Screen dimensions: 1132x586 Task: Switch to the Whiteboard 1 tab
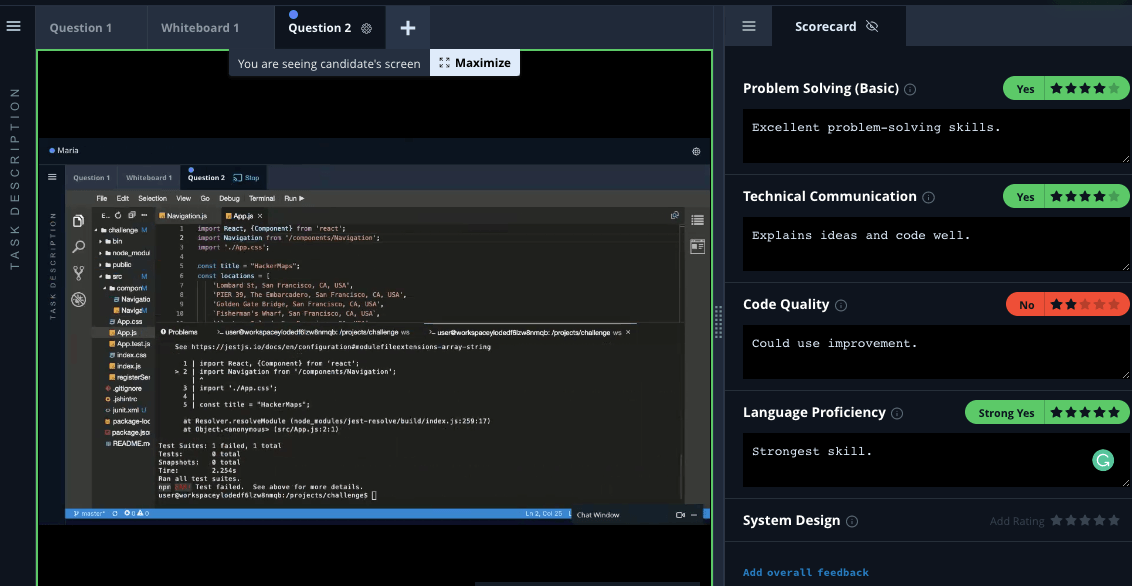[x=200, y=28]
